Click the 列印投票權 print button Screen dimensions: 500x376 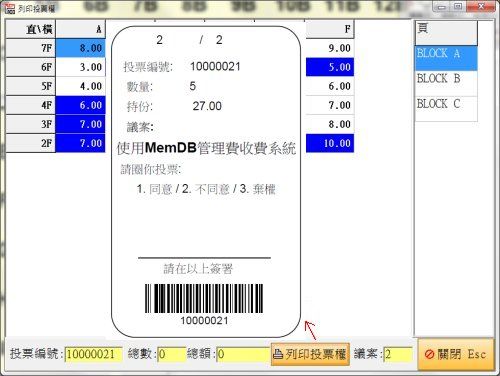click(310, 354)
